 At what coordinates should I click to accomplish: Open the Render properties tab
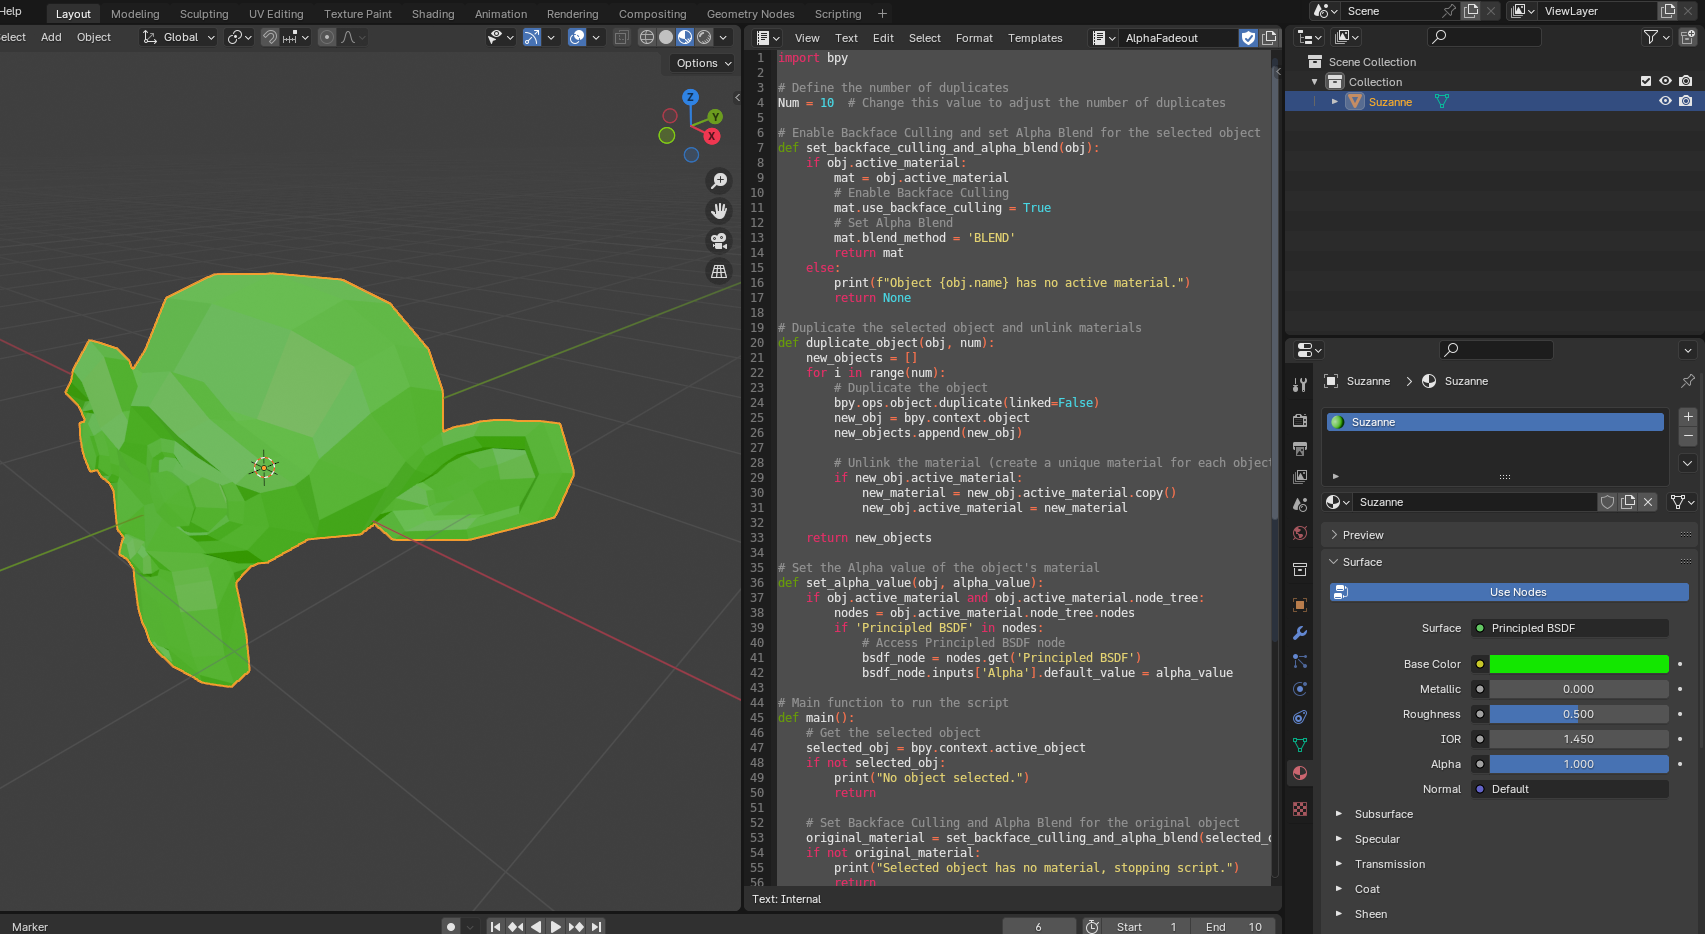pyautogui.click(x=1300, y=421)
